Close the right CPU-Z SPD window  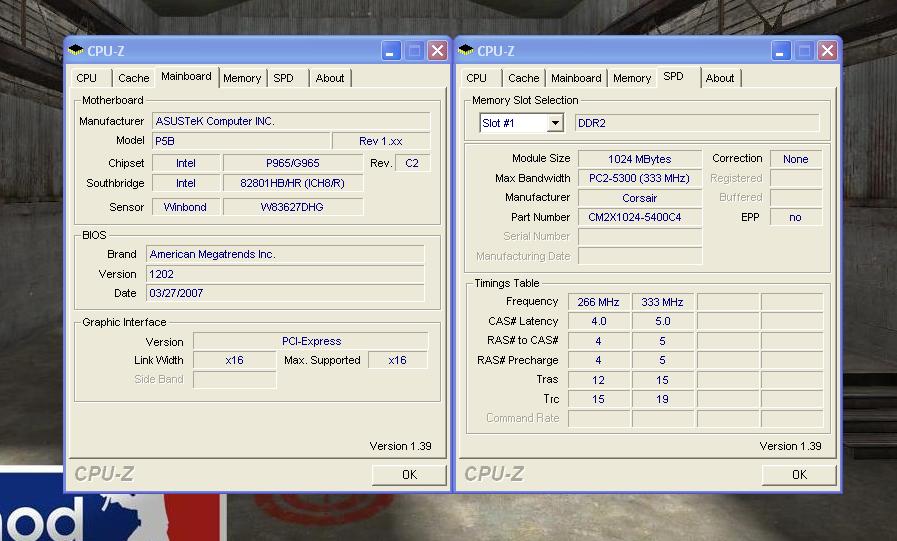tap(827, 51)
